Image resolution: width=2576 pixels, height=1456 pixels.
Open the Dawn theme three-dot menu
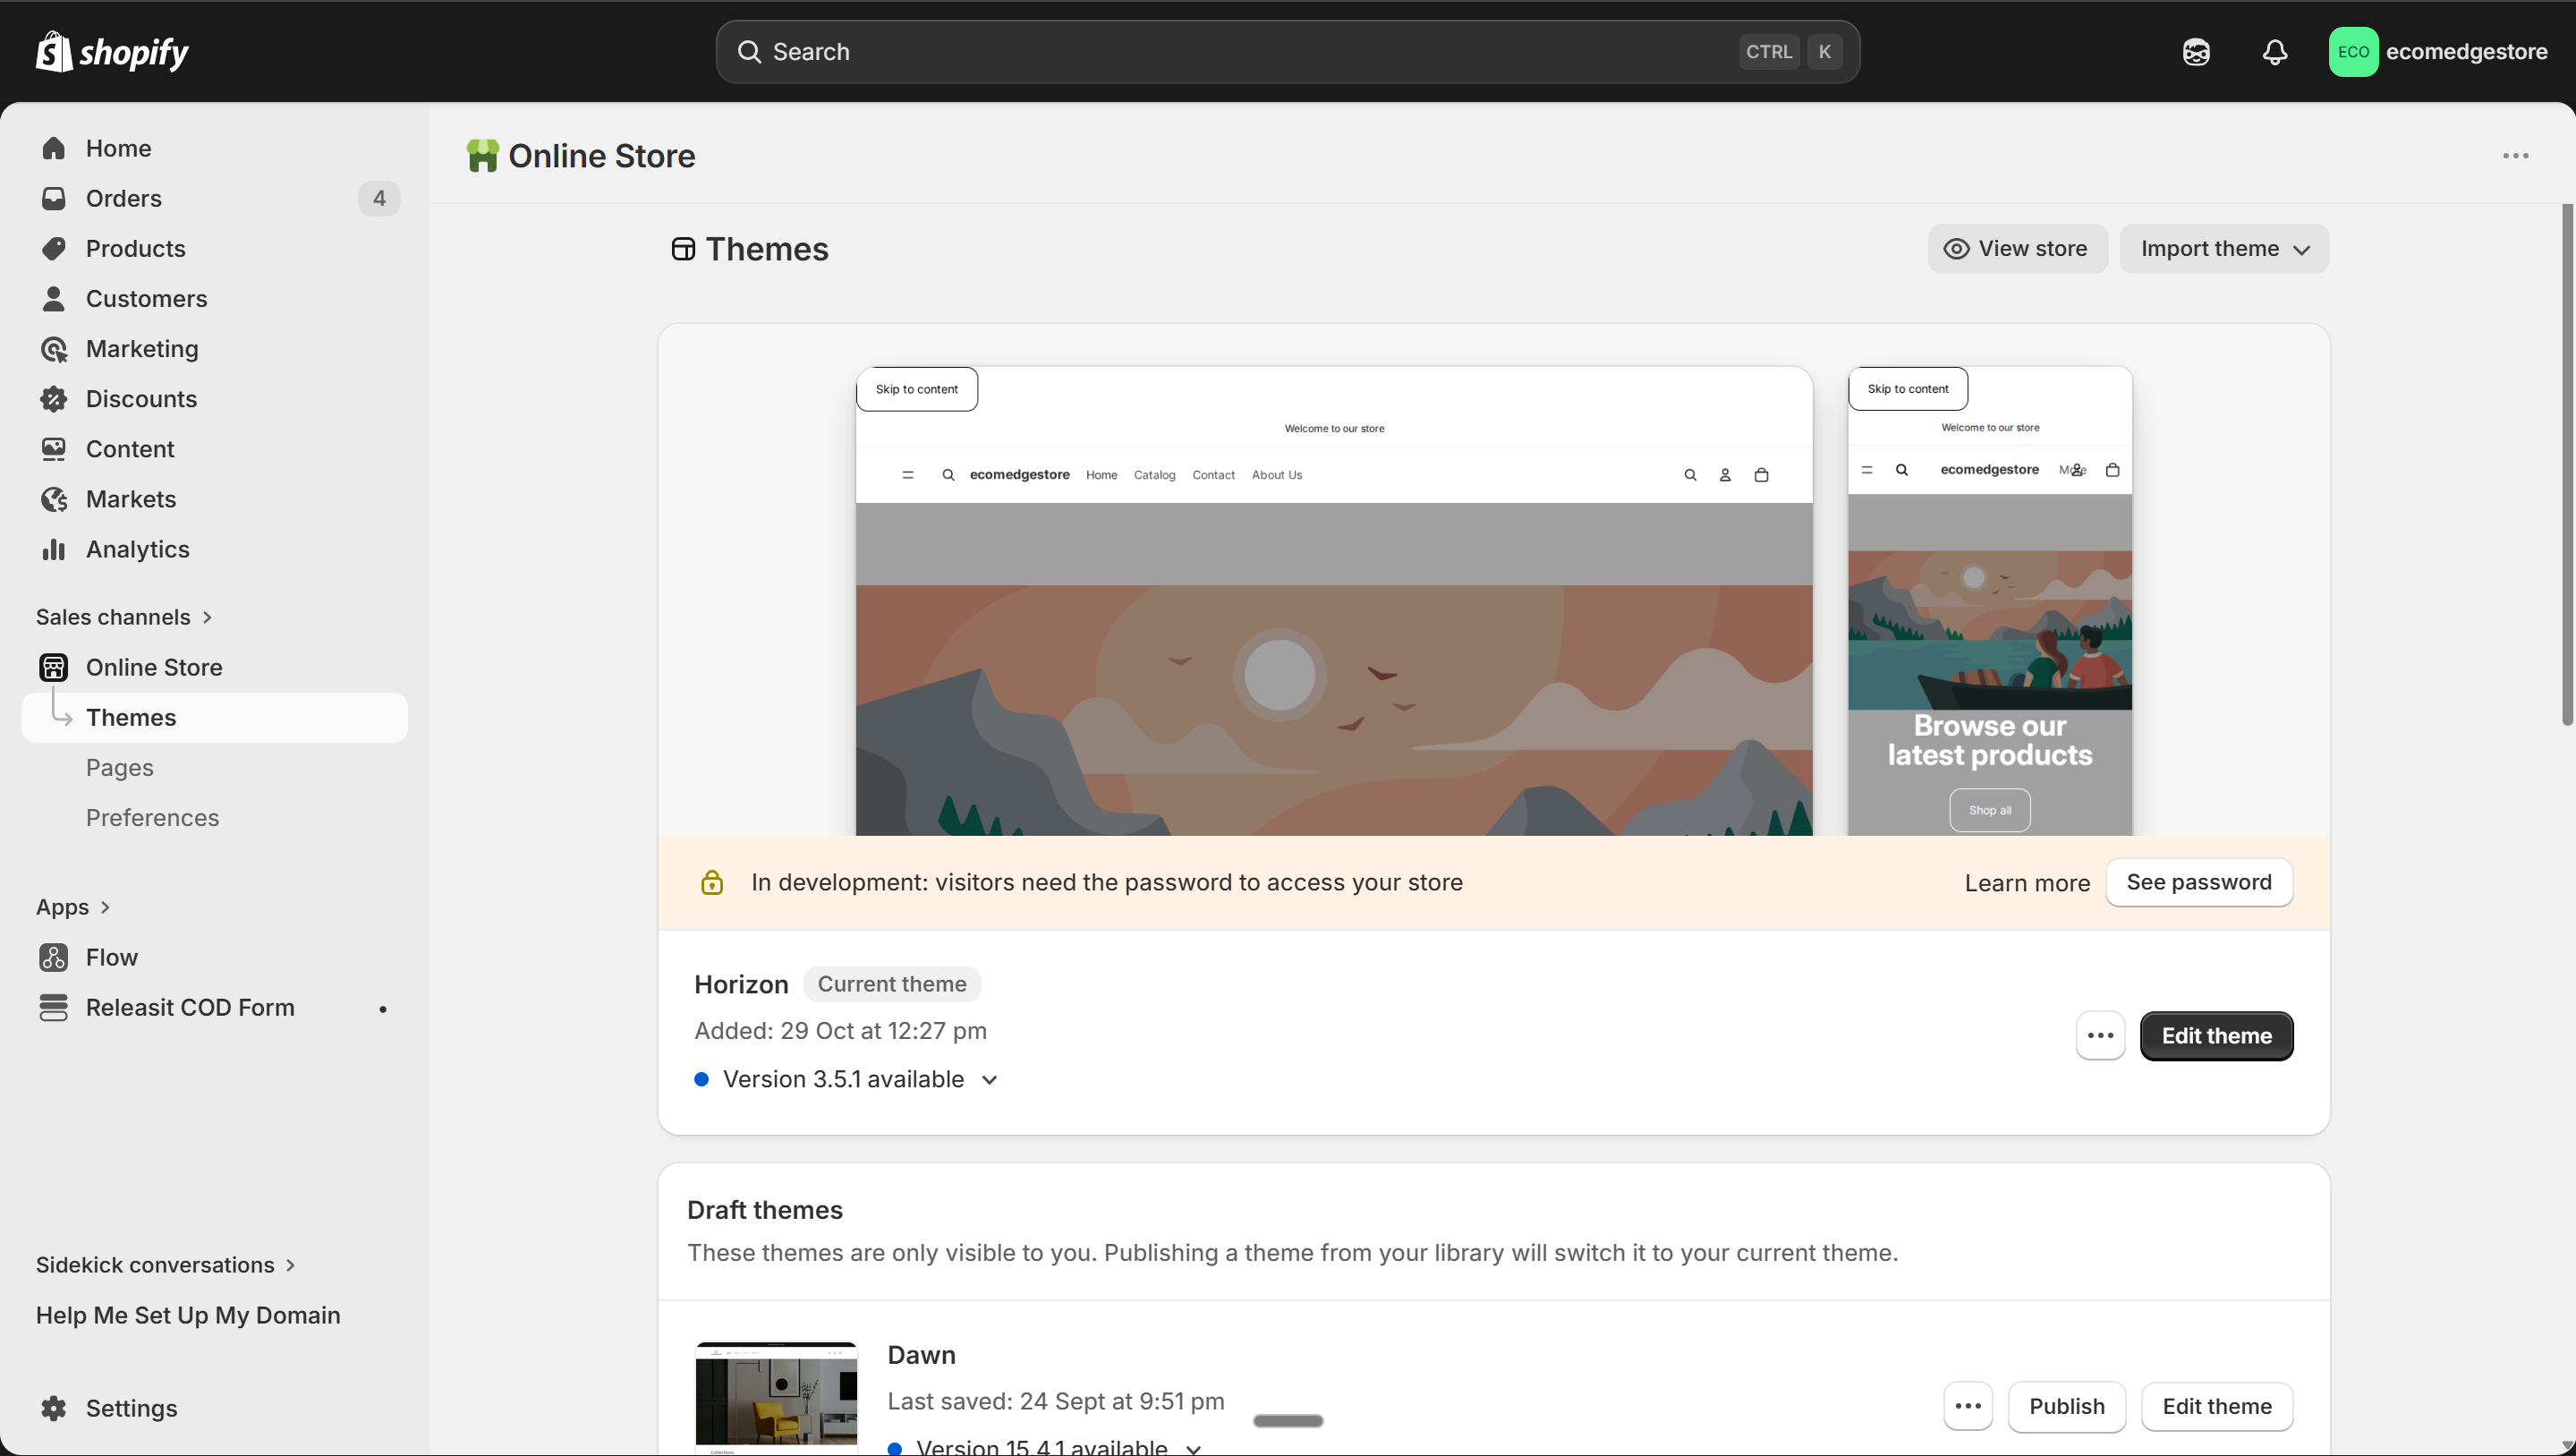point(1969,1406)
